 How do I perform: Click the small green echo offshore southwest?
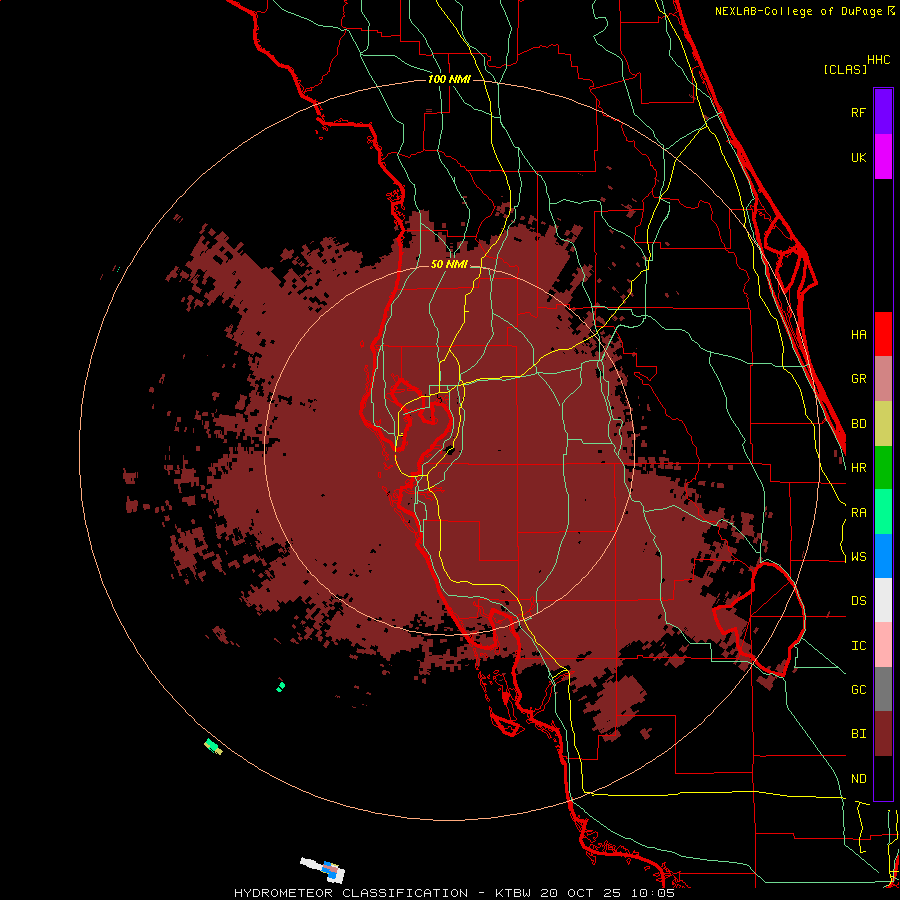tap(280, 686)
